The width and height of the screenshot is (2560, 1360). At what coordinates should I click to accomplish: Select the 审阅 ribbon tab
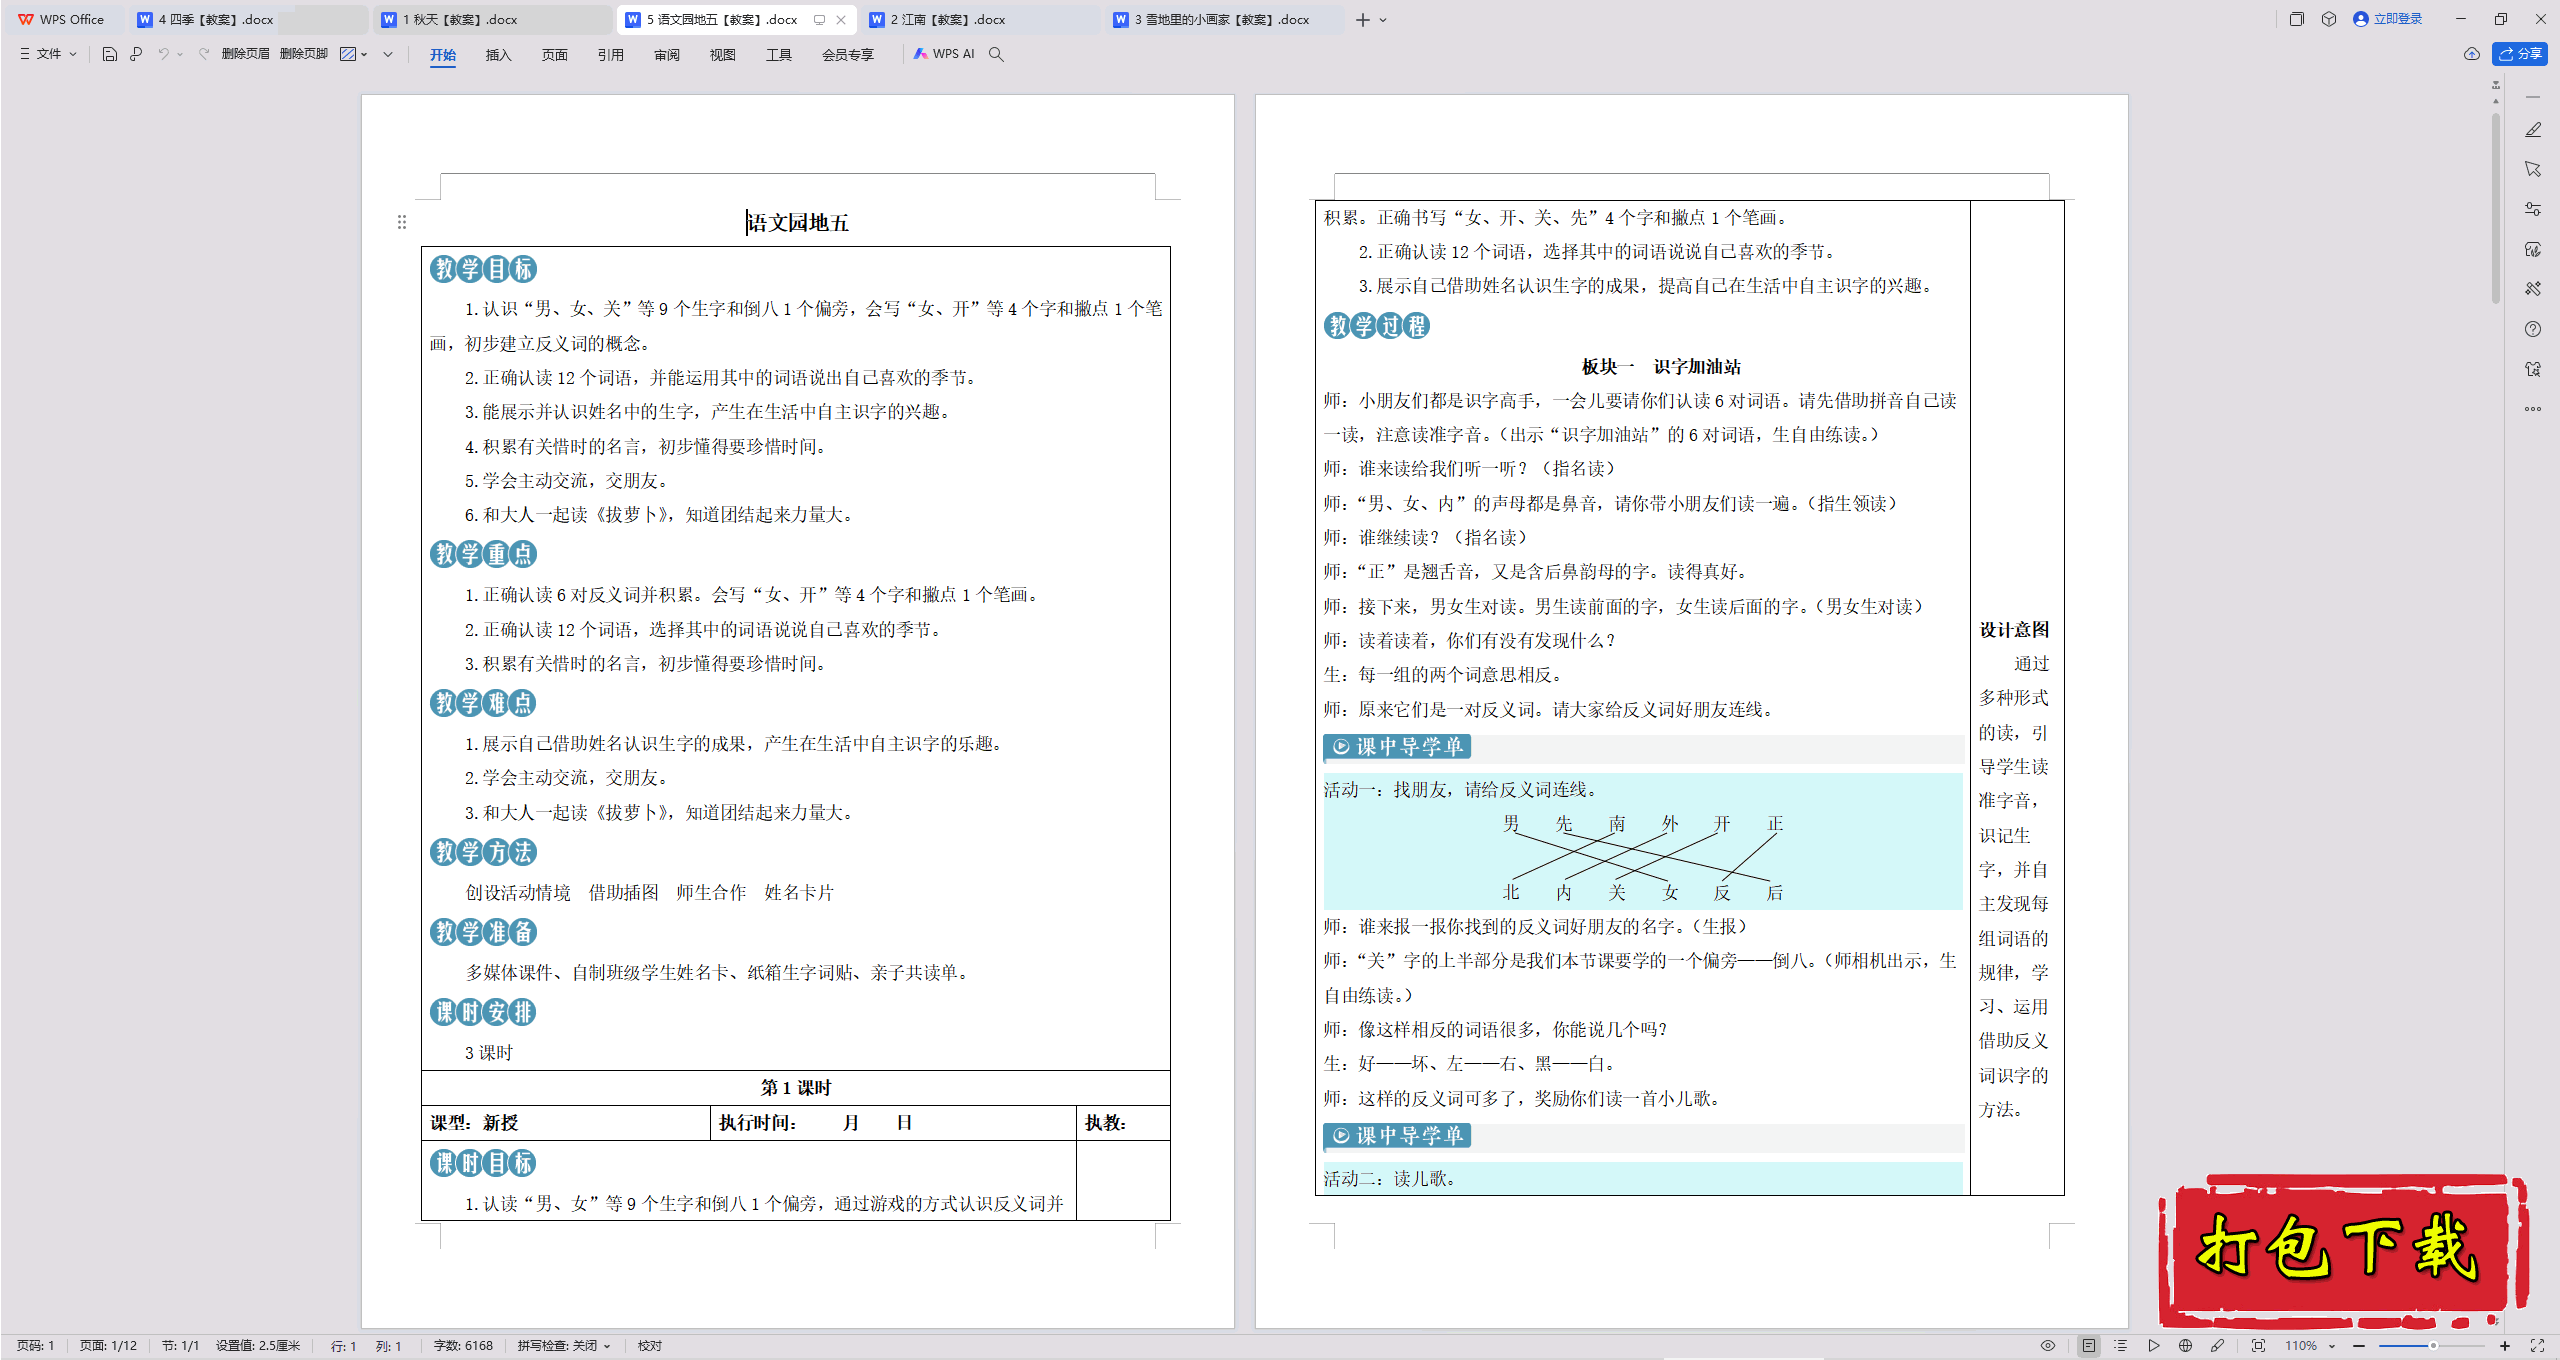pyautogui.click(x=667, y=55)
